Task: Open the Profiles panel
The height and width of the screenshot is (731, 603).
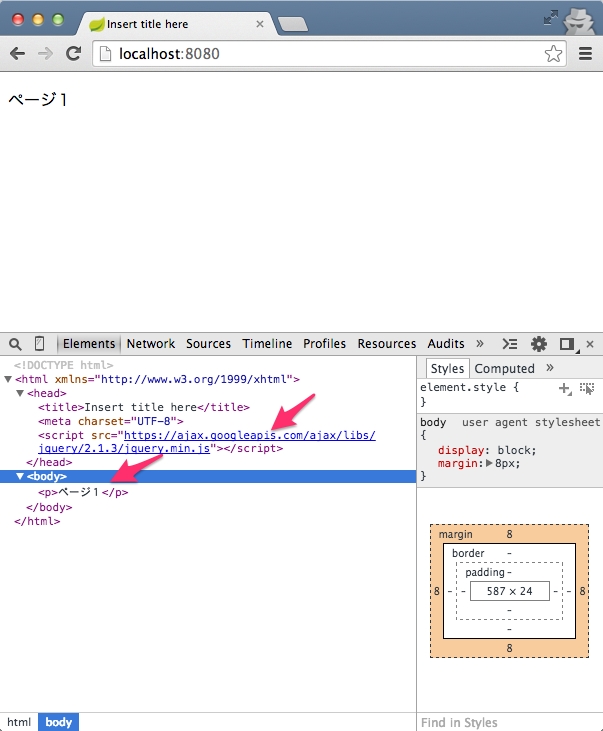Action: pos(324,344)
